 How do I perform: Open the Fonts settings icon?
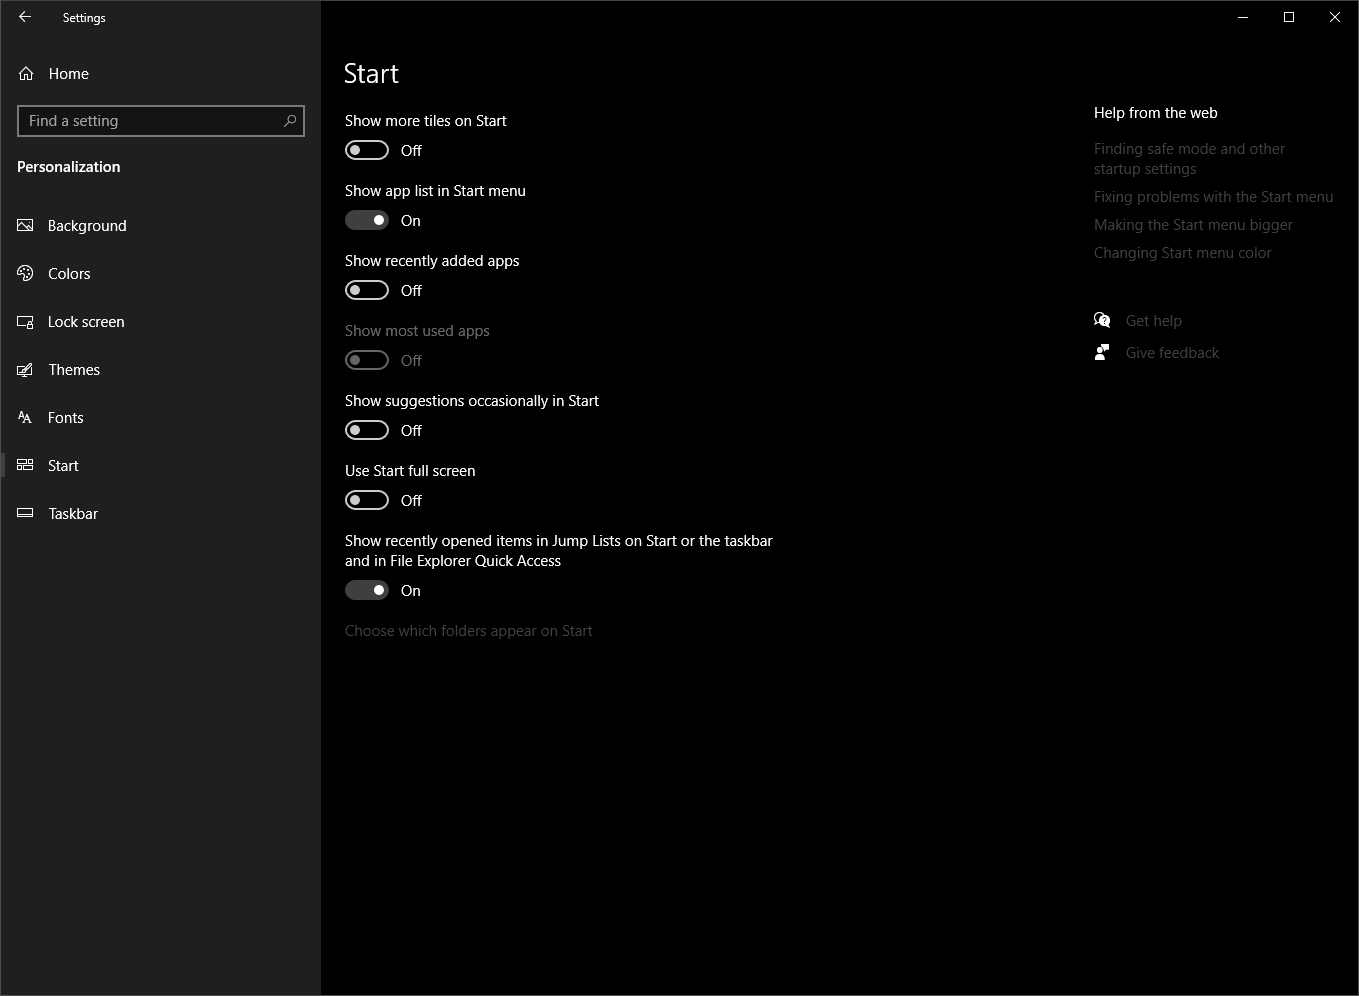[x=25, y=417]
